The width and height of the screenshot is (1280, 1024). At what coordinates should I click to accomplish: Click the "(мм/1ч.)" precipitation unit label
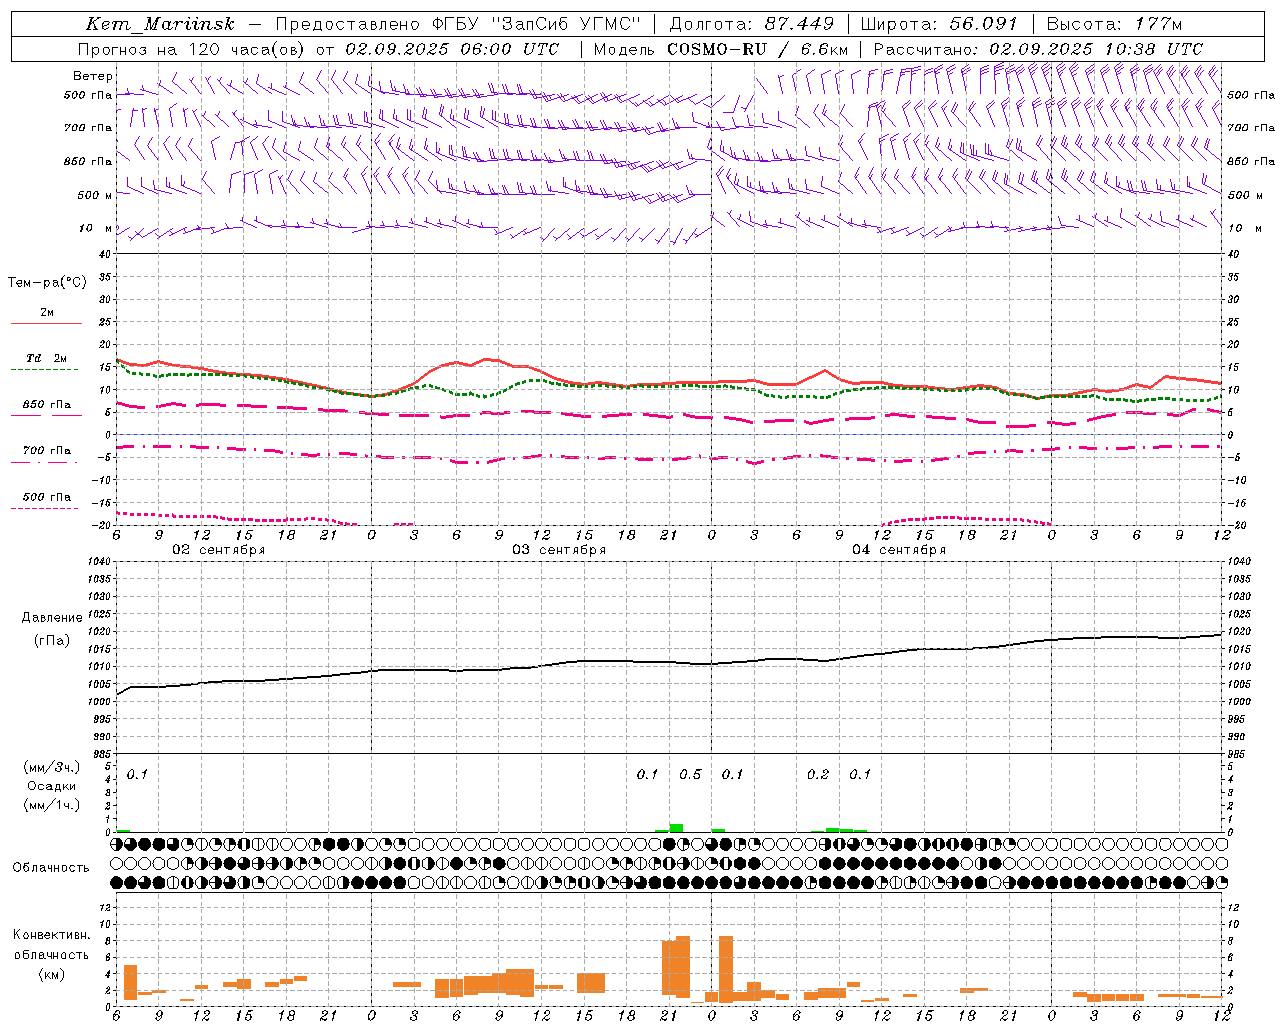52,805
